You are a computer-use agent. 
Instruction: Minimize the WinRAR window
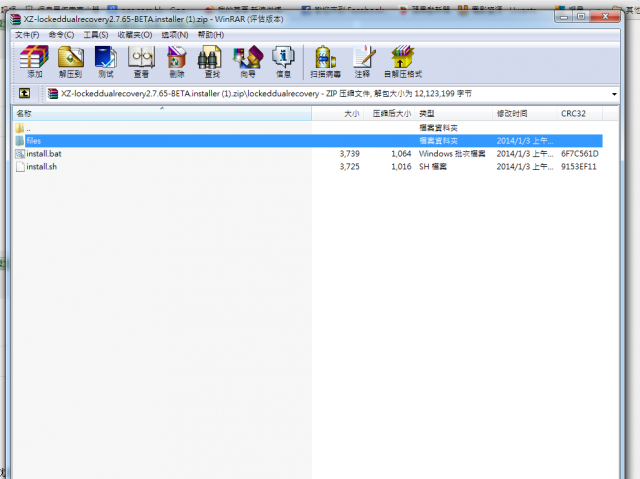coord(564,17)
